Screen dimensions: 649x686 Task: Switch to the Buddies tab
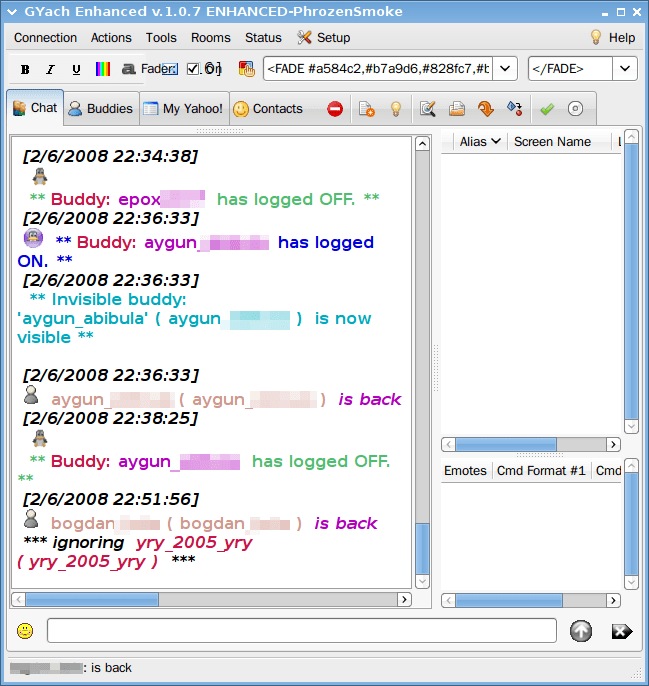pos(102,108)
